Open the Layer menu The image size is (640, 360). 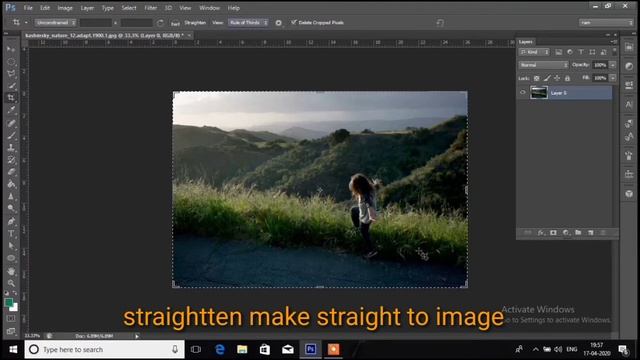[x=87, y=8]
